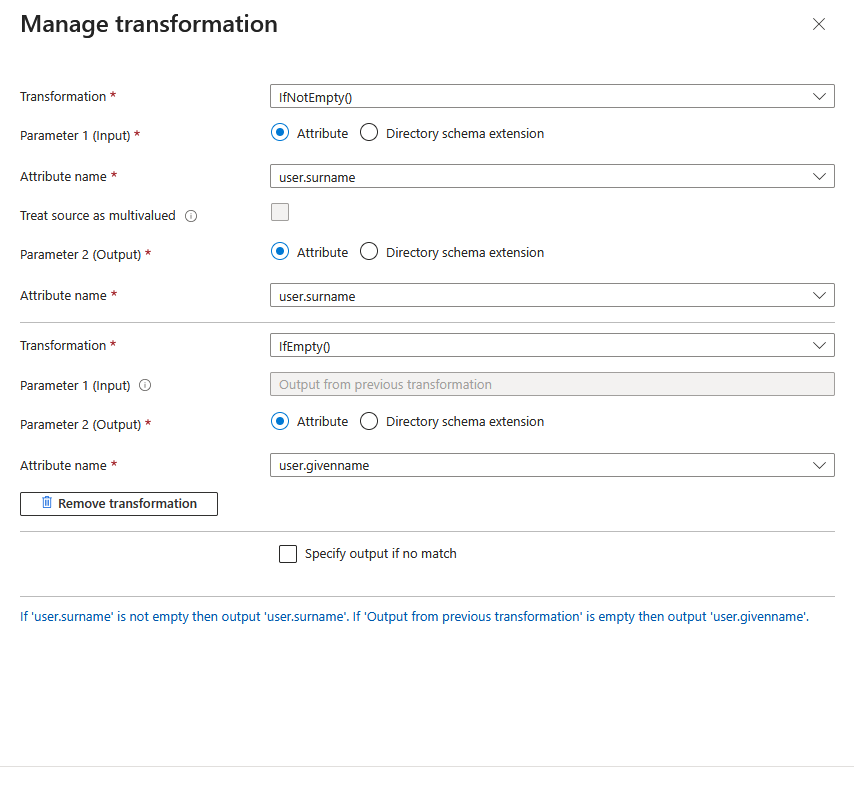Click trash icon on Remove transformation button
This screenshot has height=785, width=854.
47,503
